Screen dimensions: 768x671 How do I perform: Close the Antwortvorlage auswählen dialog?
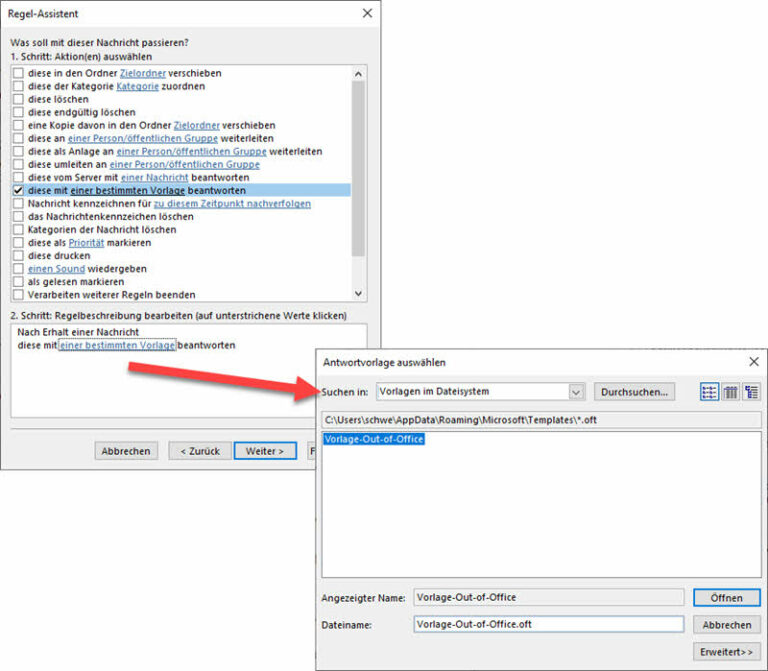tap(753, 361)
